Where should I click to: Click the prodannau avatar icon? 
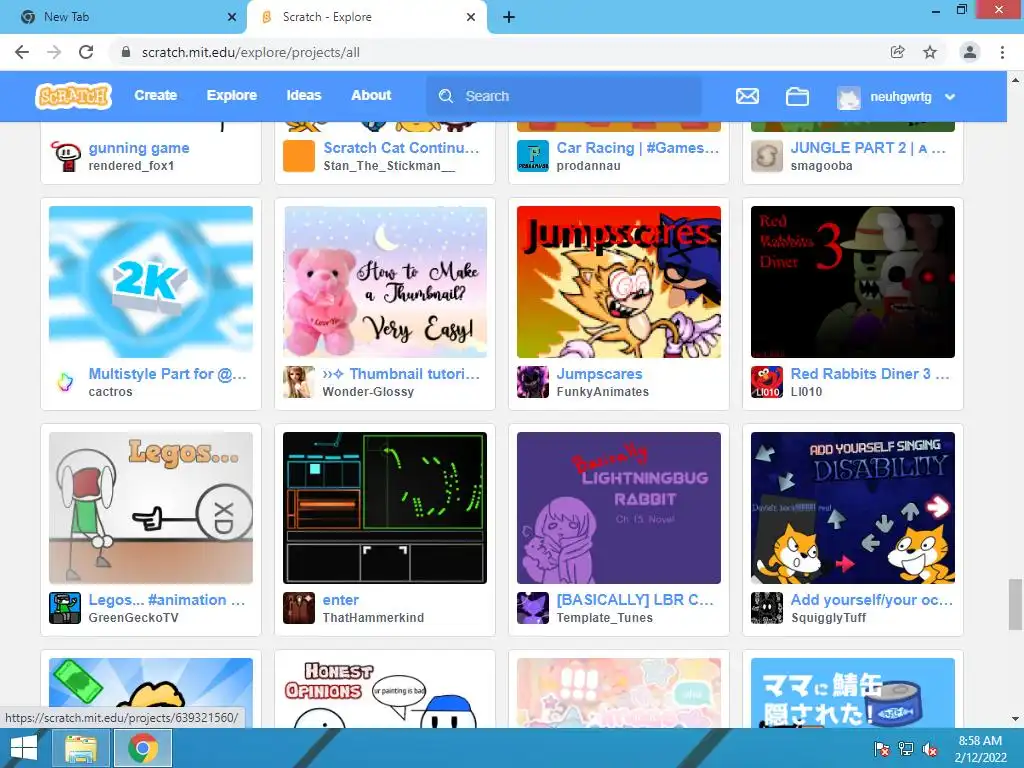pyautogui.click(x=533, y=156)
